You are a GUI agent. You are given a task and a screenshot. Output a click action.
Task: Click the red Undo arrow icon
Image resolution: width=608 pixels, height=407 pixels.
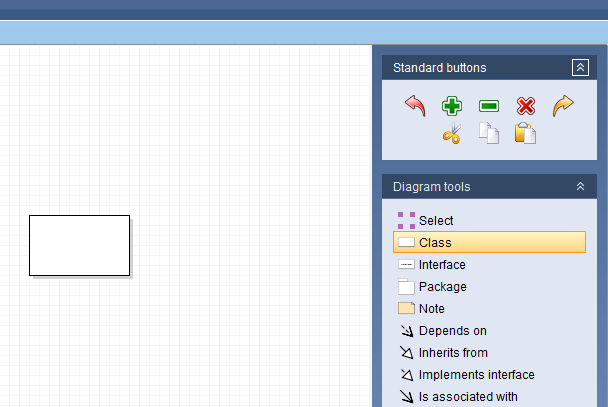pyautogui.click(x=415, y=105)
